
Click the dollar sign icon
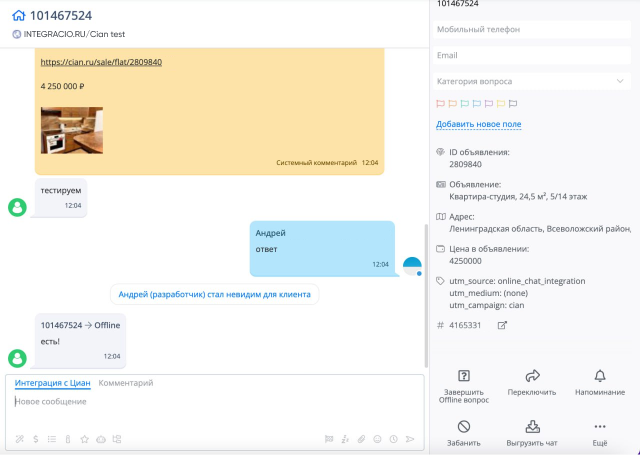[36, 439]
